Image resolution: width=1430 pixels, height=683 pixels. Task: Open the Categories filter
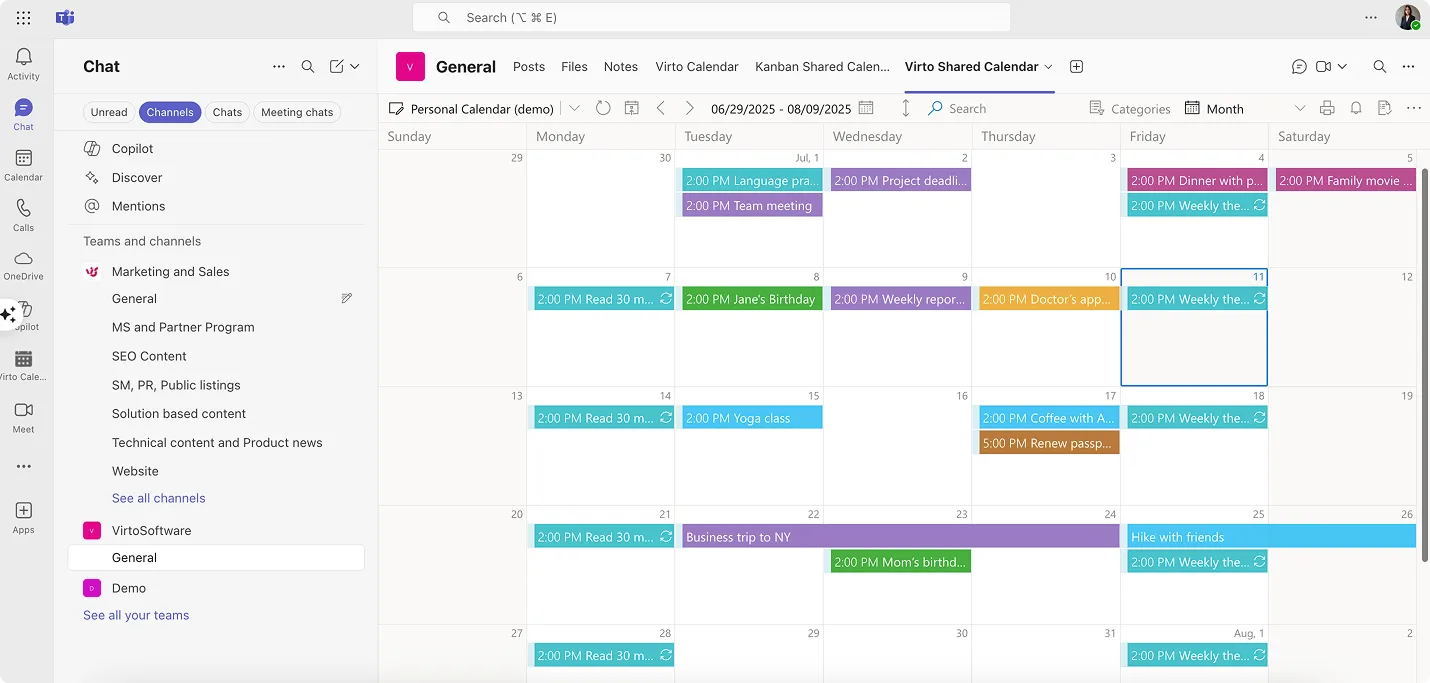tap(1129, 109)
